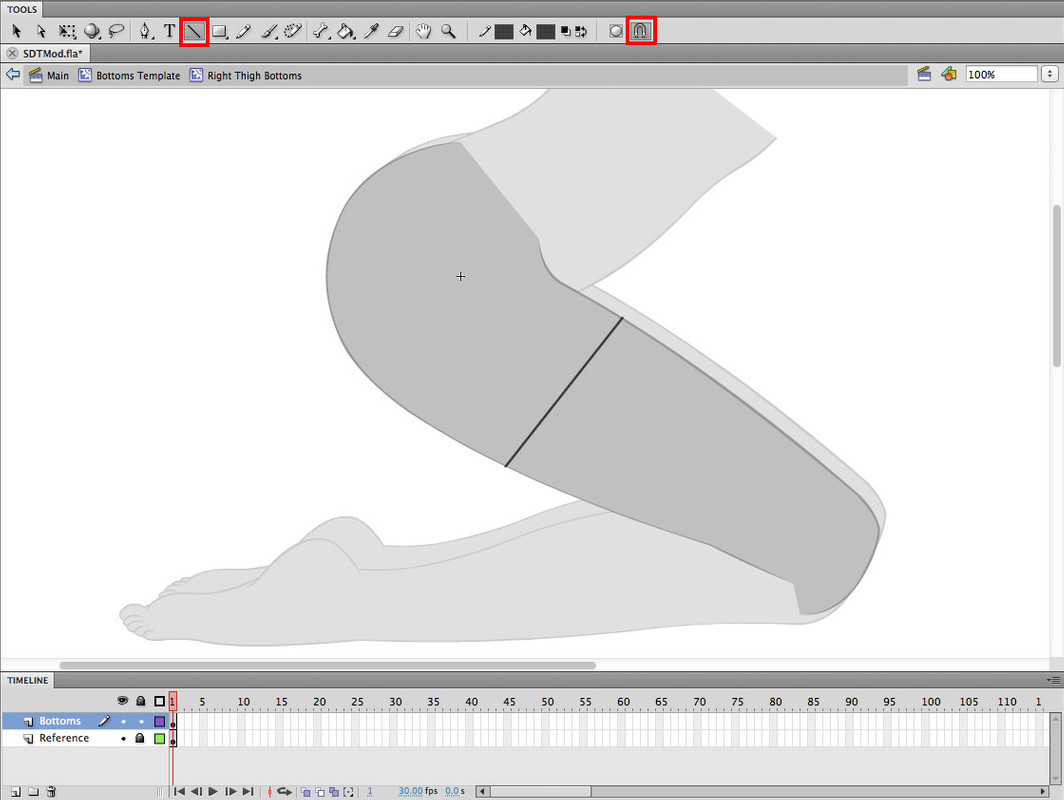
Task: Toggle Snap to Objects magnet
Action: 641,32
